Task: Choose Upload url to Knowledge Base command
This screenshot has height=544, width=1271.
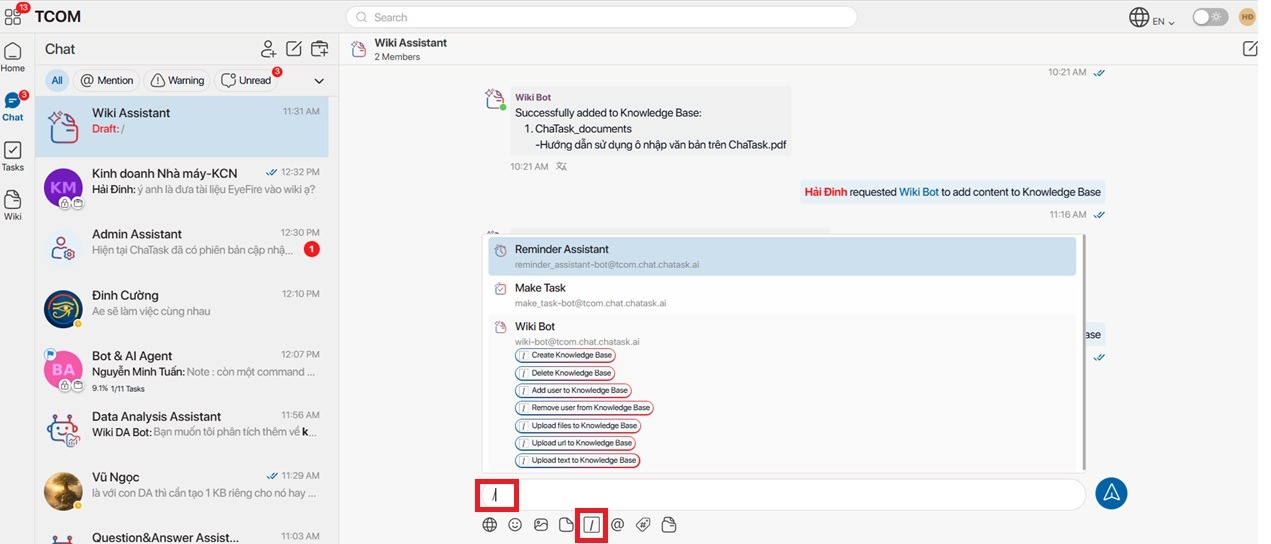Action: coord(575,443)
